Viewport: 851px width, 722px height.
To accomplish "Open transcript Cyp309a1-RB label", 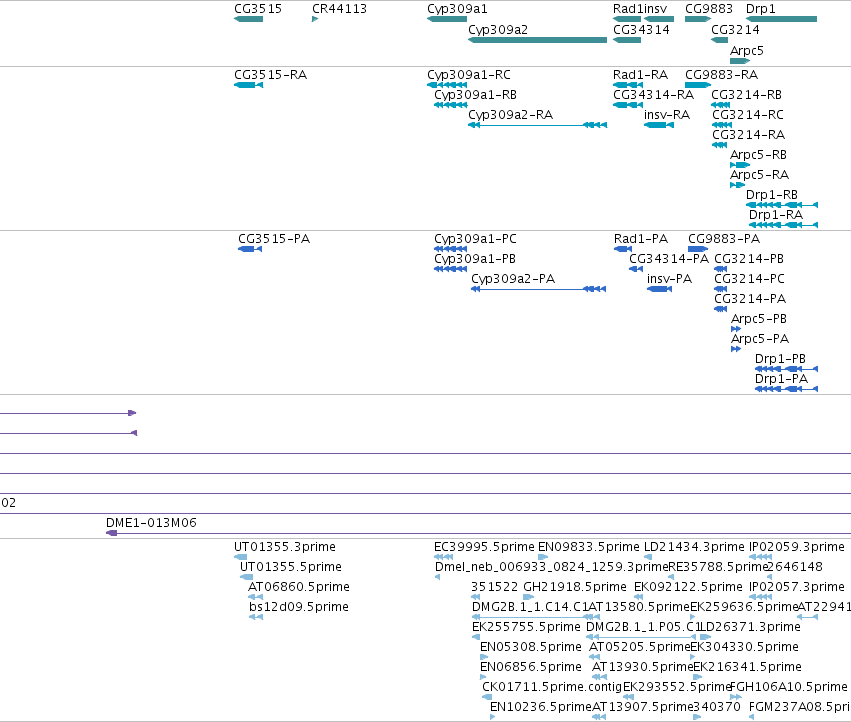I will [475, 94].
